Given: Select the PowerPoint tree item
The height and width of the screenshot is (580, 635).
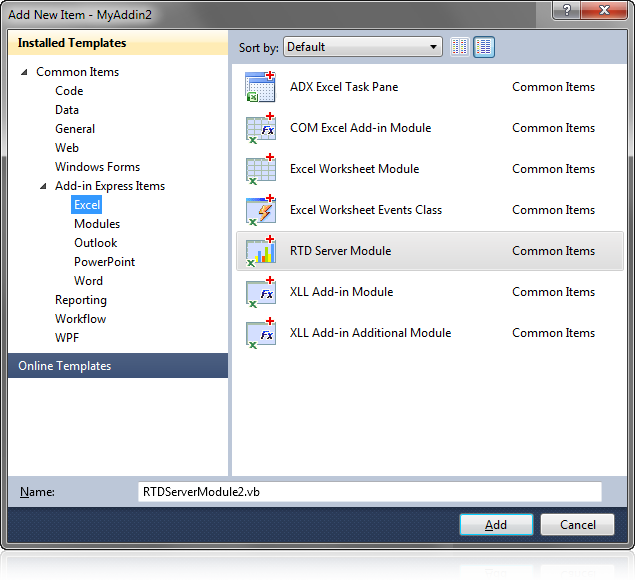Looking at the screenshot, I should 104,262.
